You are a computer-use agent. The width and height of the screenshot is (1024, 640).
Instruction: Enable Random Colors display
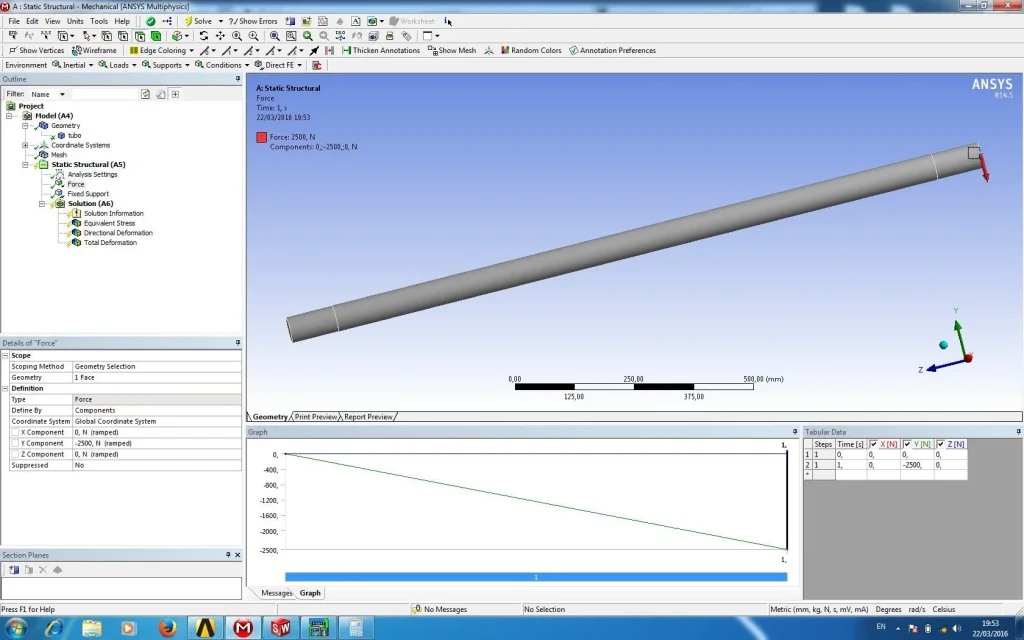pyautogui.click(x=531, y=51)
